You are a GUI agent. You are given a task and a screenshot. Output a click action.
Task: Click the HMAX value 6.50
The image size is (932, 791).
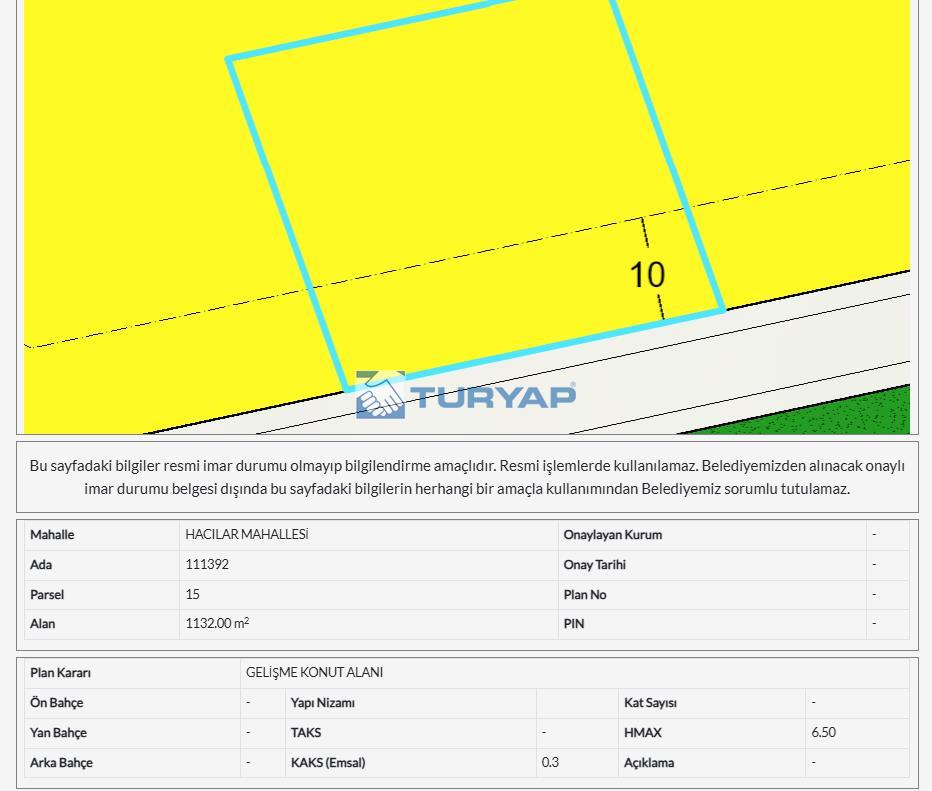click(x=823, y=733)
